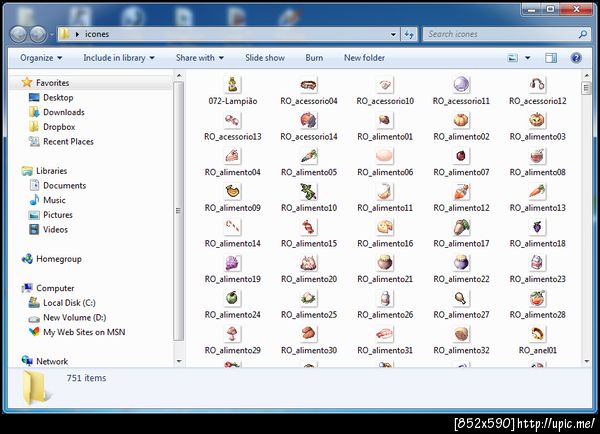This screenshot has width=600, height=434.
Task: Select the RO_alimento16 cheese icon
Action: 385,227
